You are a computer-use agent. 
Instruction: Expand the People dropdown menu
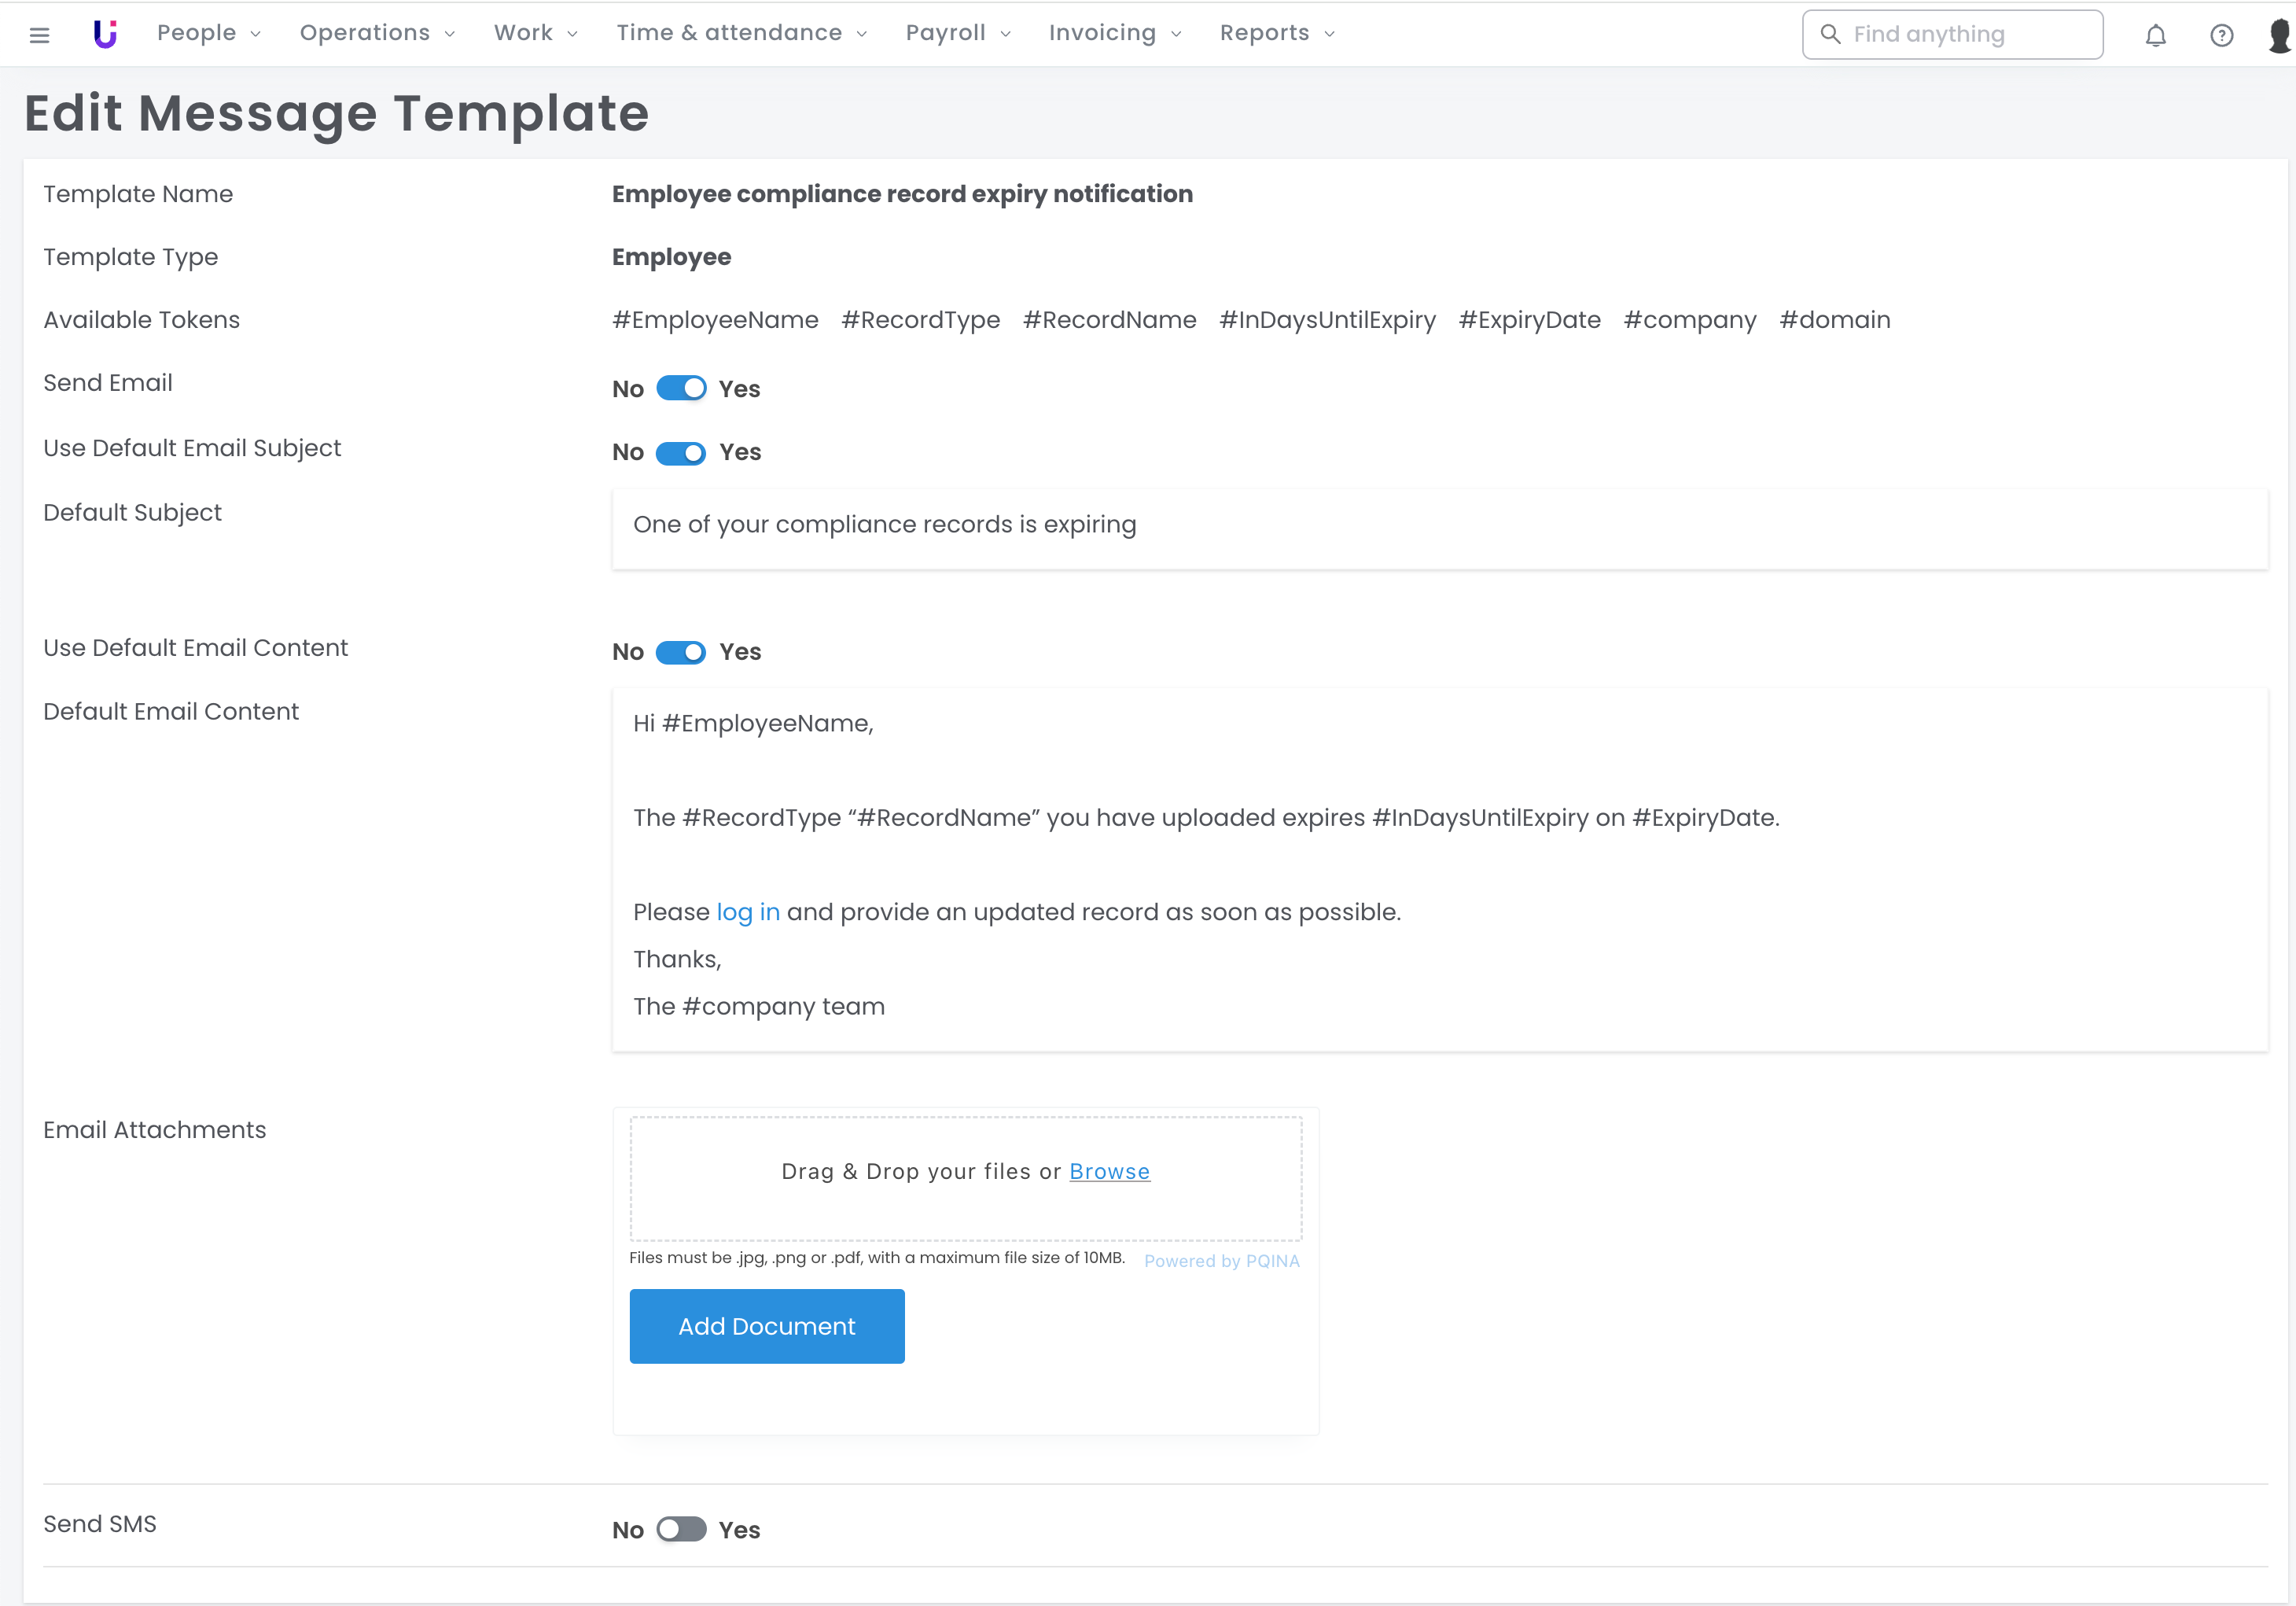click(x=208, y=33)
